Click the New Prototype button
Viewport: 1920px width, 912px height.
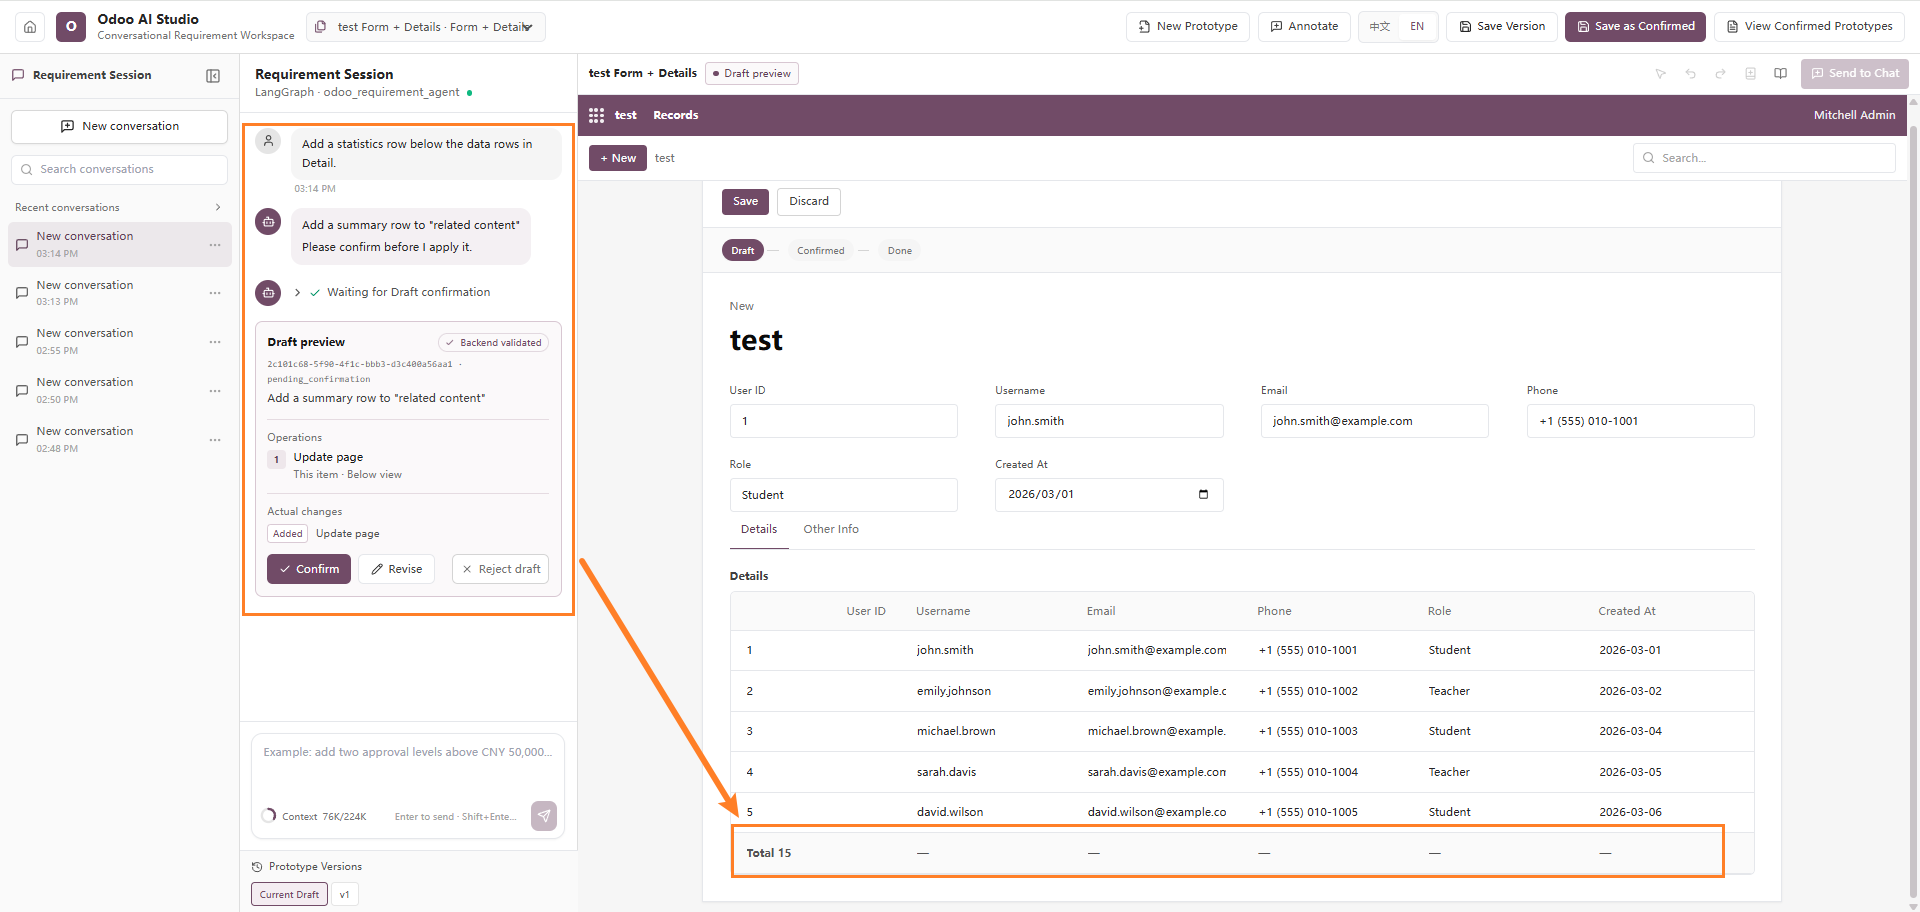(x=1188, y=27)
